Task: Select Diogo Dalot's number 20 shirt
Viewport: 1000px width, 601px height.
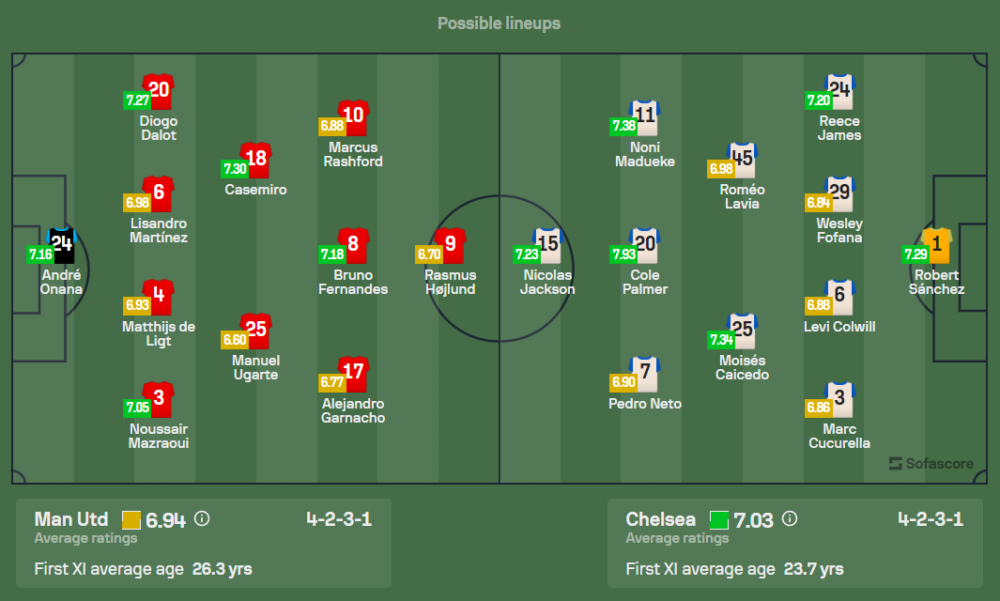Action: 159,91
